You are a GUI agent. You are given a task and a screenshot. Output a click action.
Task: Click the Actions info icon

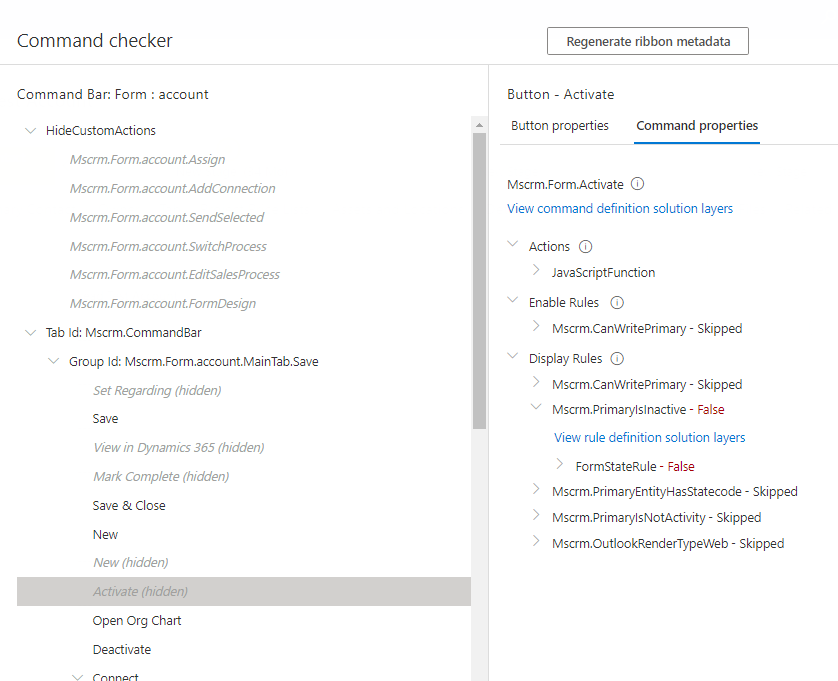pos(586,246)
